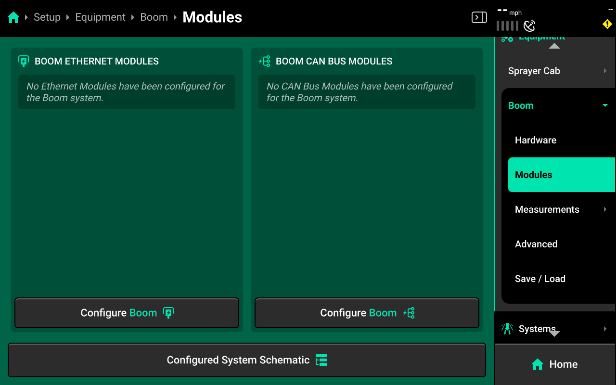Expand the Measurements submenu arrow
Image resolution: width=616 pixels, height=385 pixels.
[x=605, y=209]
